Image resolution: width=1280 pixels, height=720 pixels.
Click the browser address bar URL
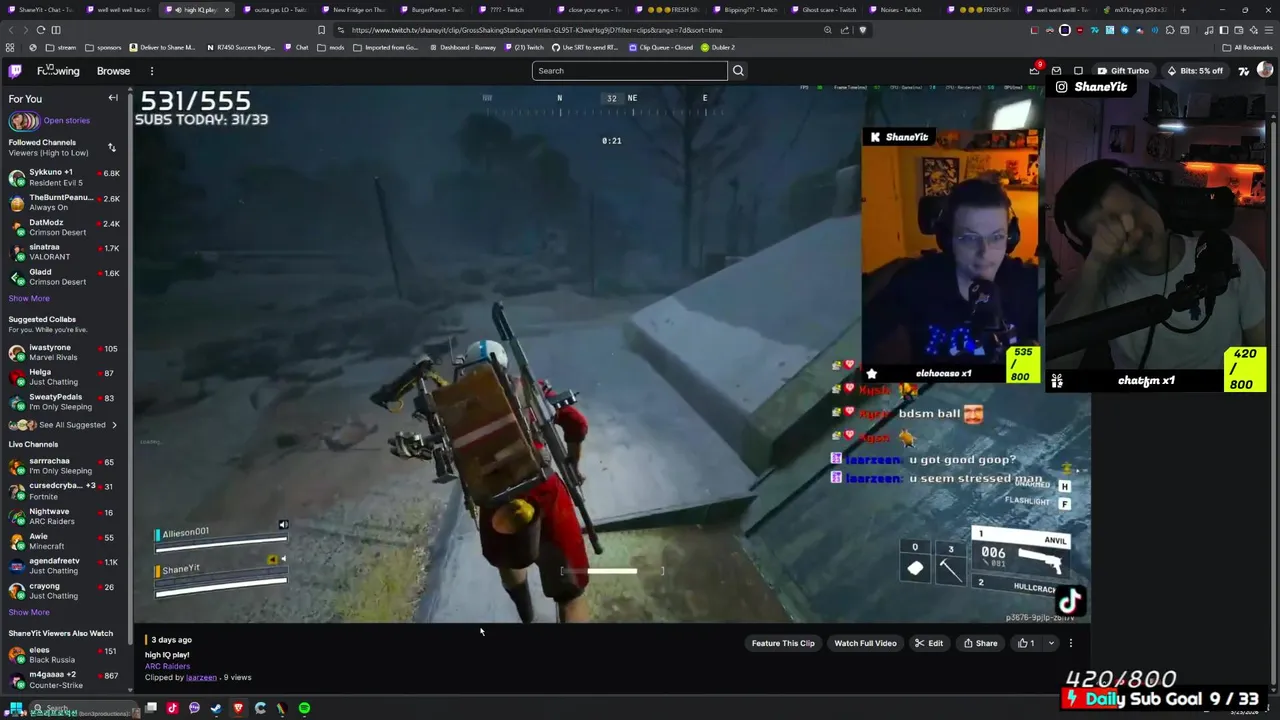[537, 30]
